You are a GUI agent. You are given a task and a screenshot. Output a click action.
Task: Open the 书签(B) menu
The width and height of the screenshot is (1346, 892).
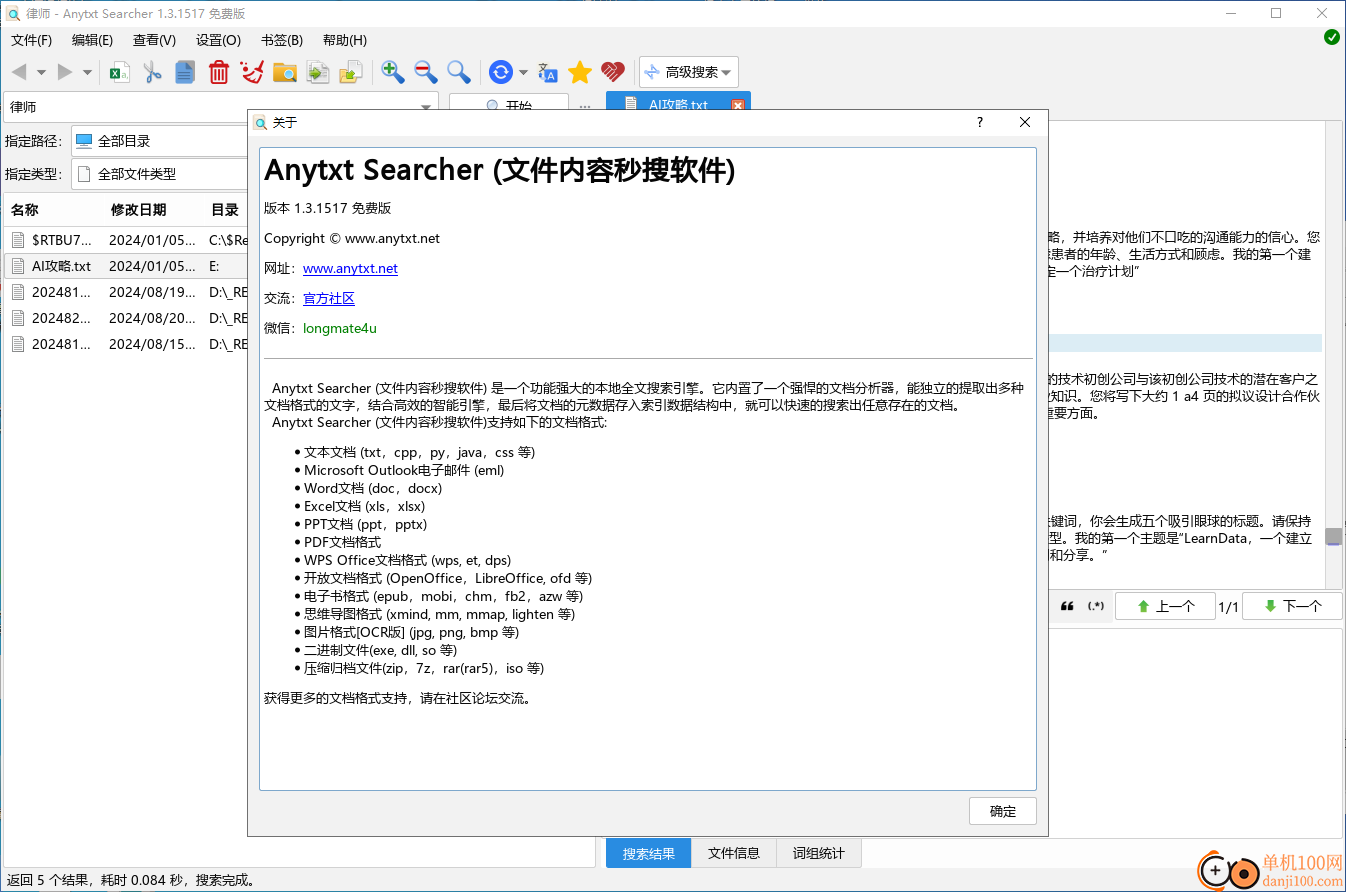282,40
